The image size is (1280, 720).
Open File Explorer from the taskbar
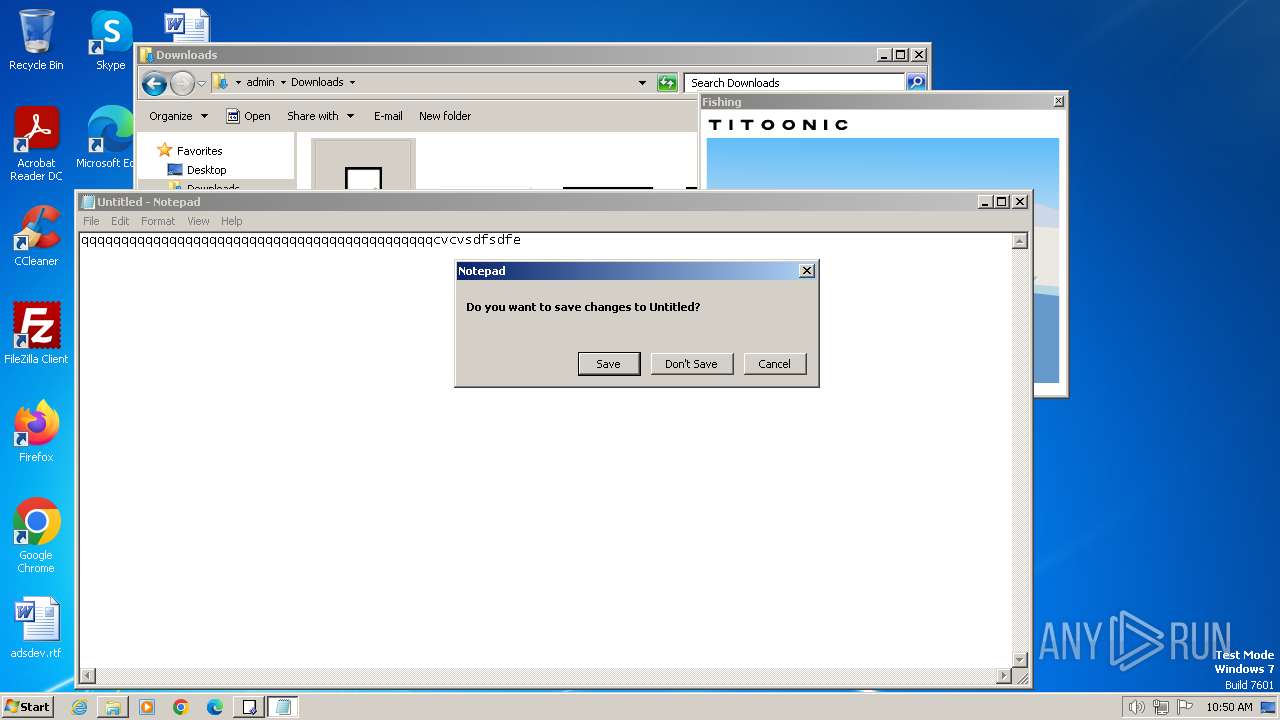tap(113, 707)
